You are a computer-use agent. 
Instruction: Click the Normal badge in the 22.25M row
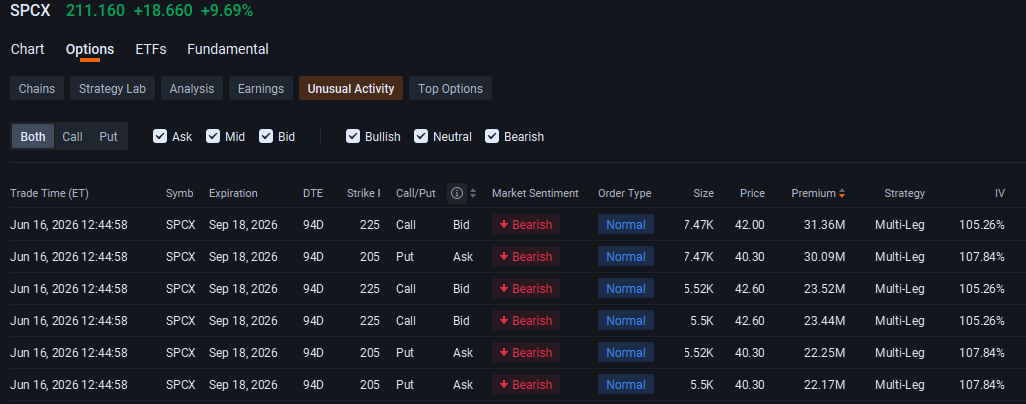[x=626, y=353]
